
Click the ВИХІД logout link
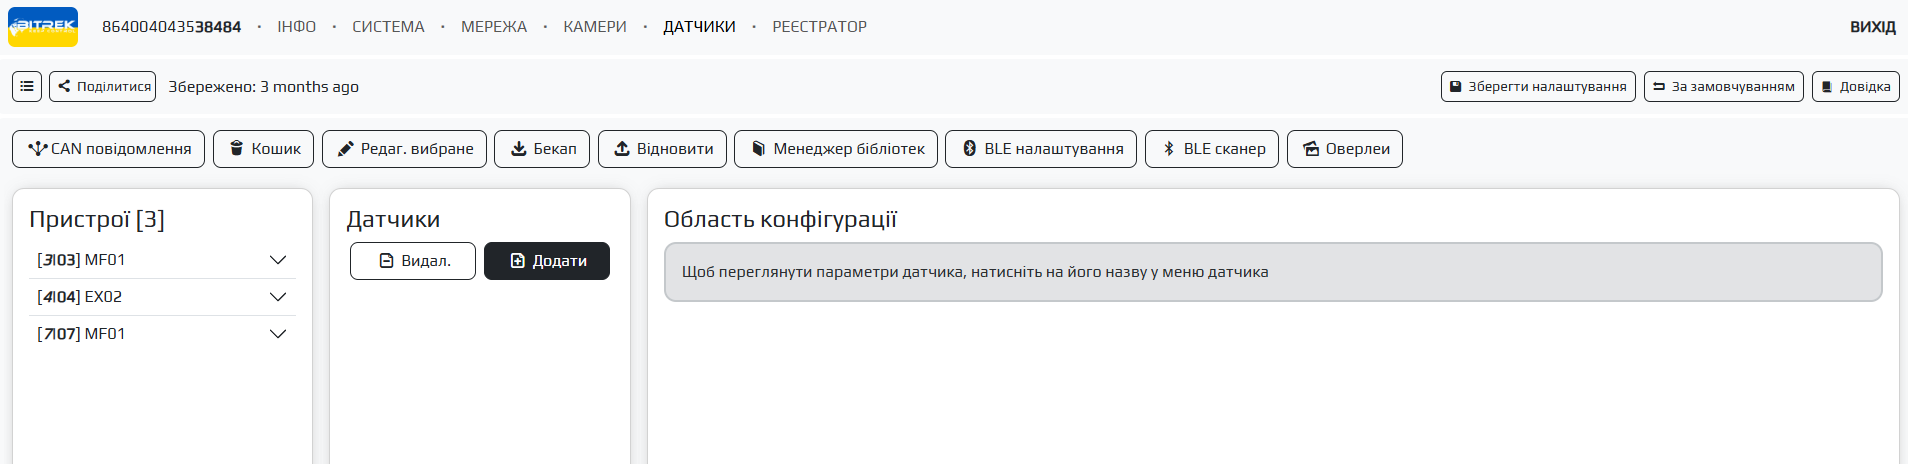pos(1872,27)
